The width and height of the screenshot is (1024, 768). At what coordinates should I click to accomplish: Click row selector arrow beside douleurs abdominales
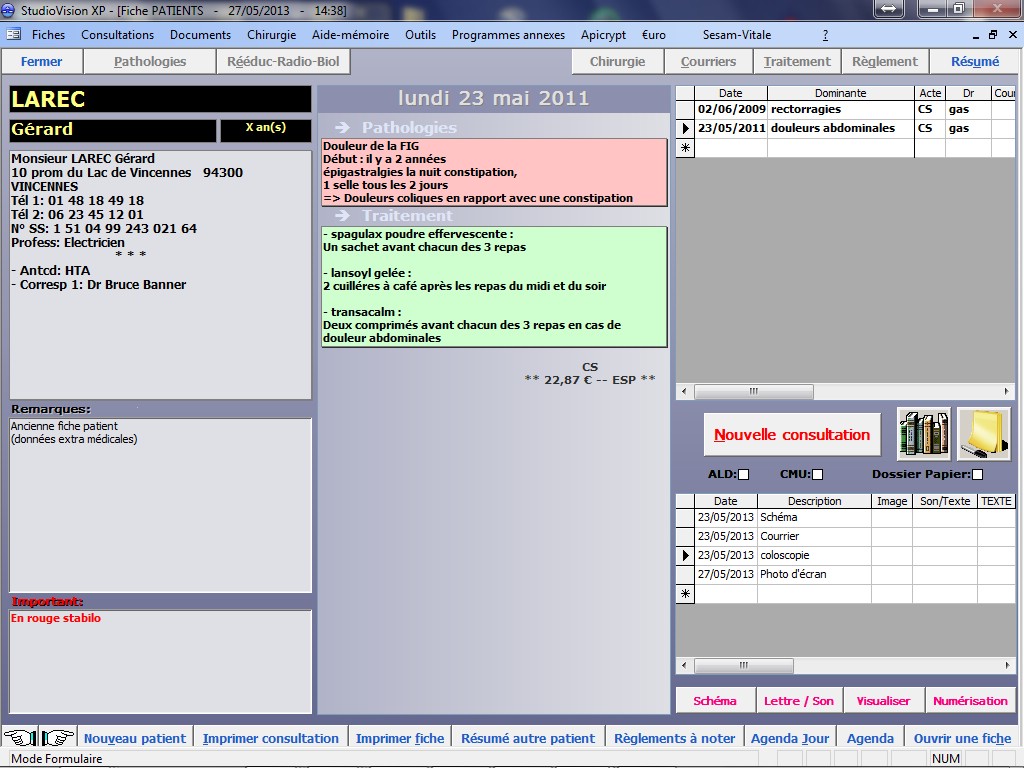pyautogui.click(x=686, y=129)
